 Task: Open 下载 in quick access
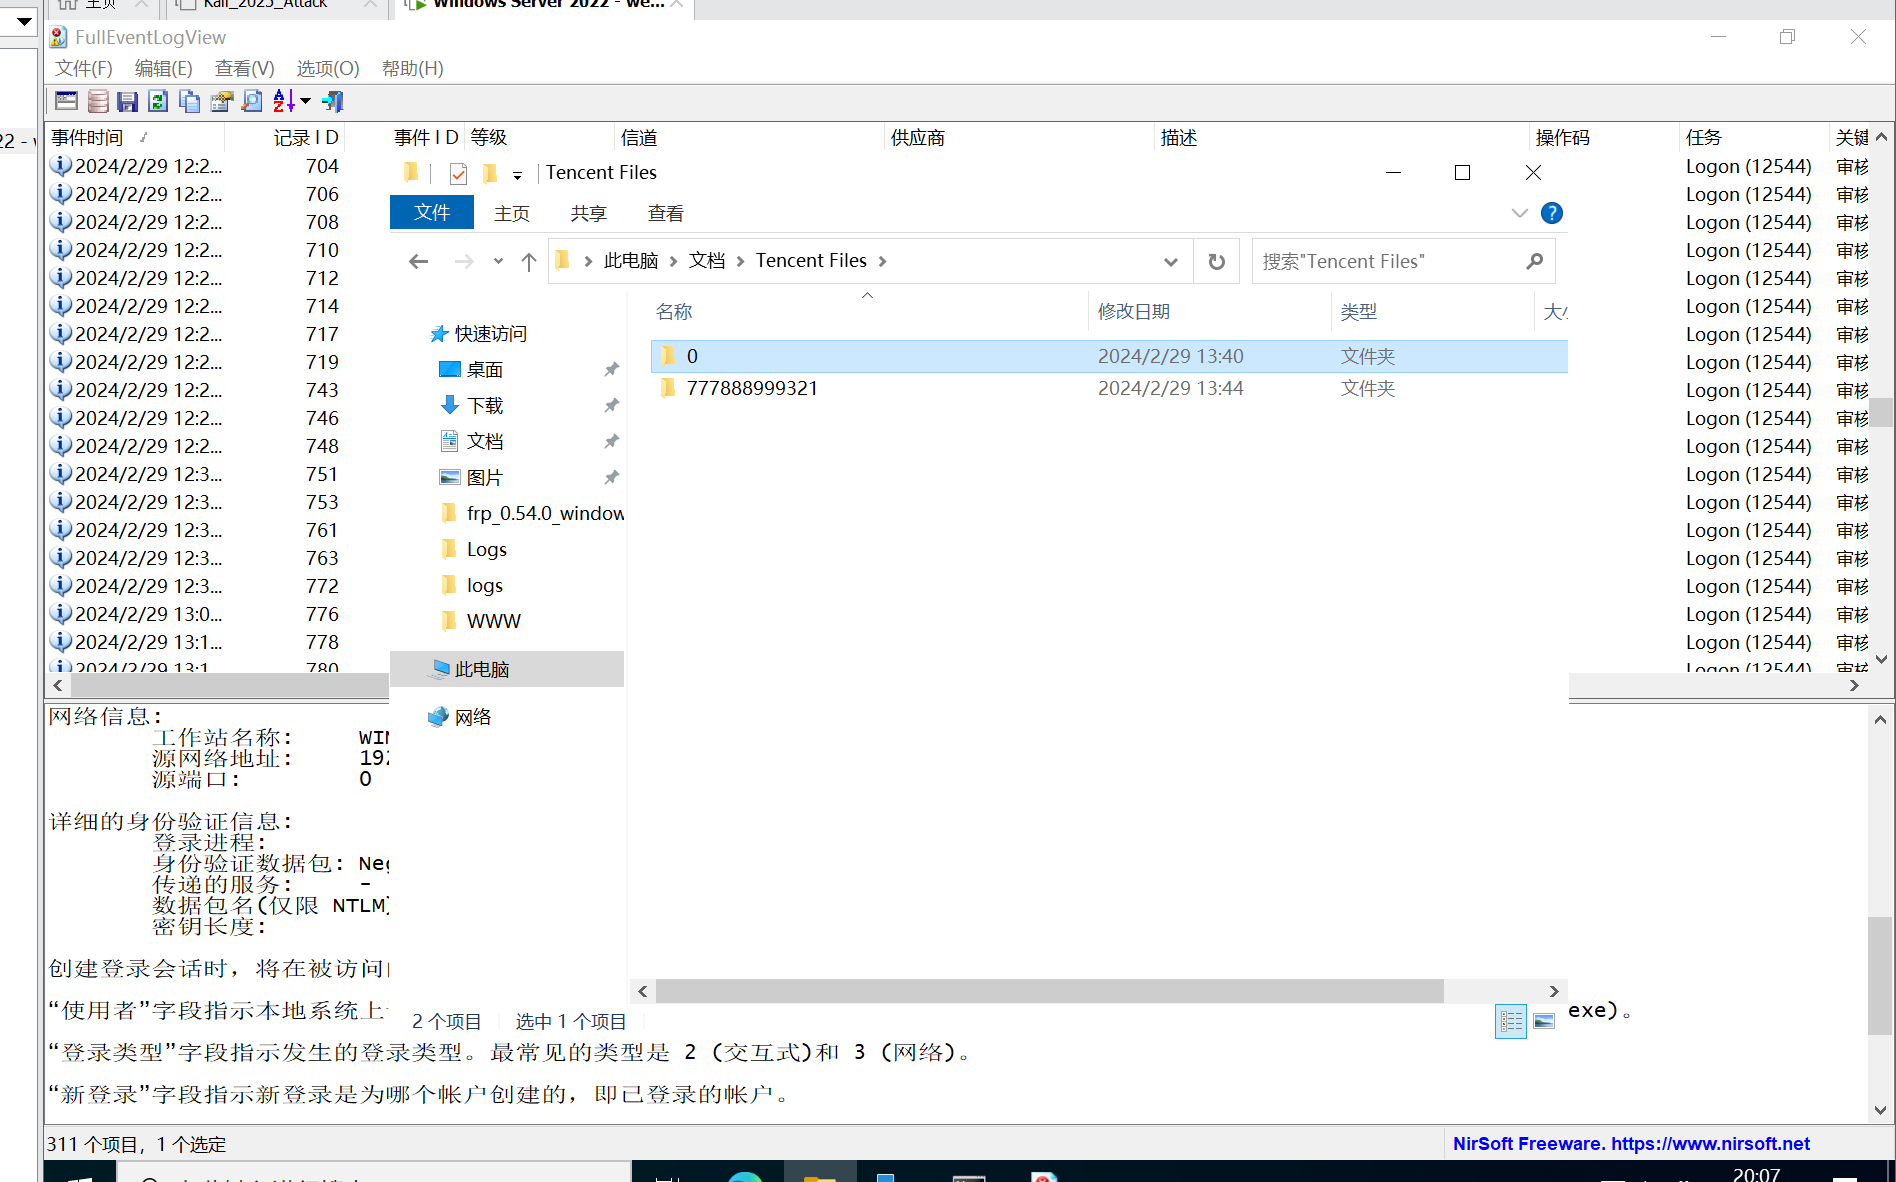[485, 406]
